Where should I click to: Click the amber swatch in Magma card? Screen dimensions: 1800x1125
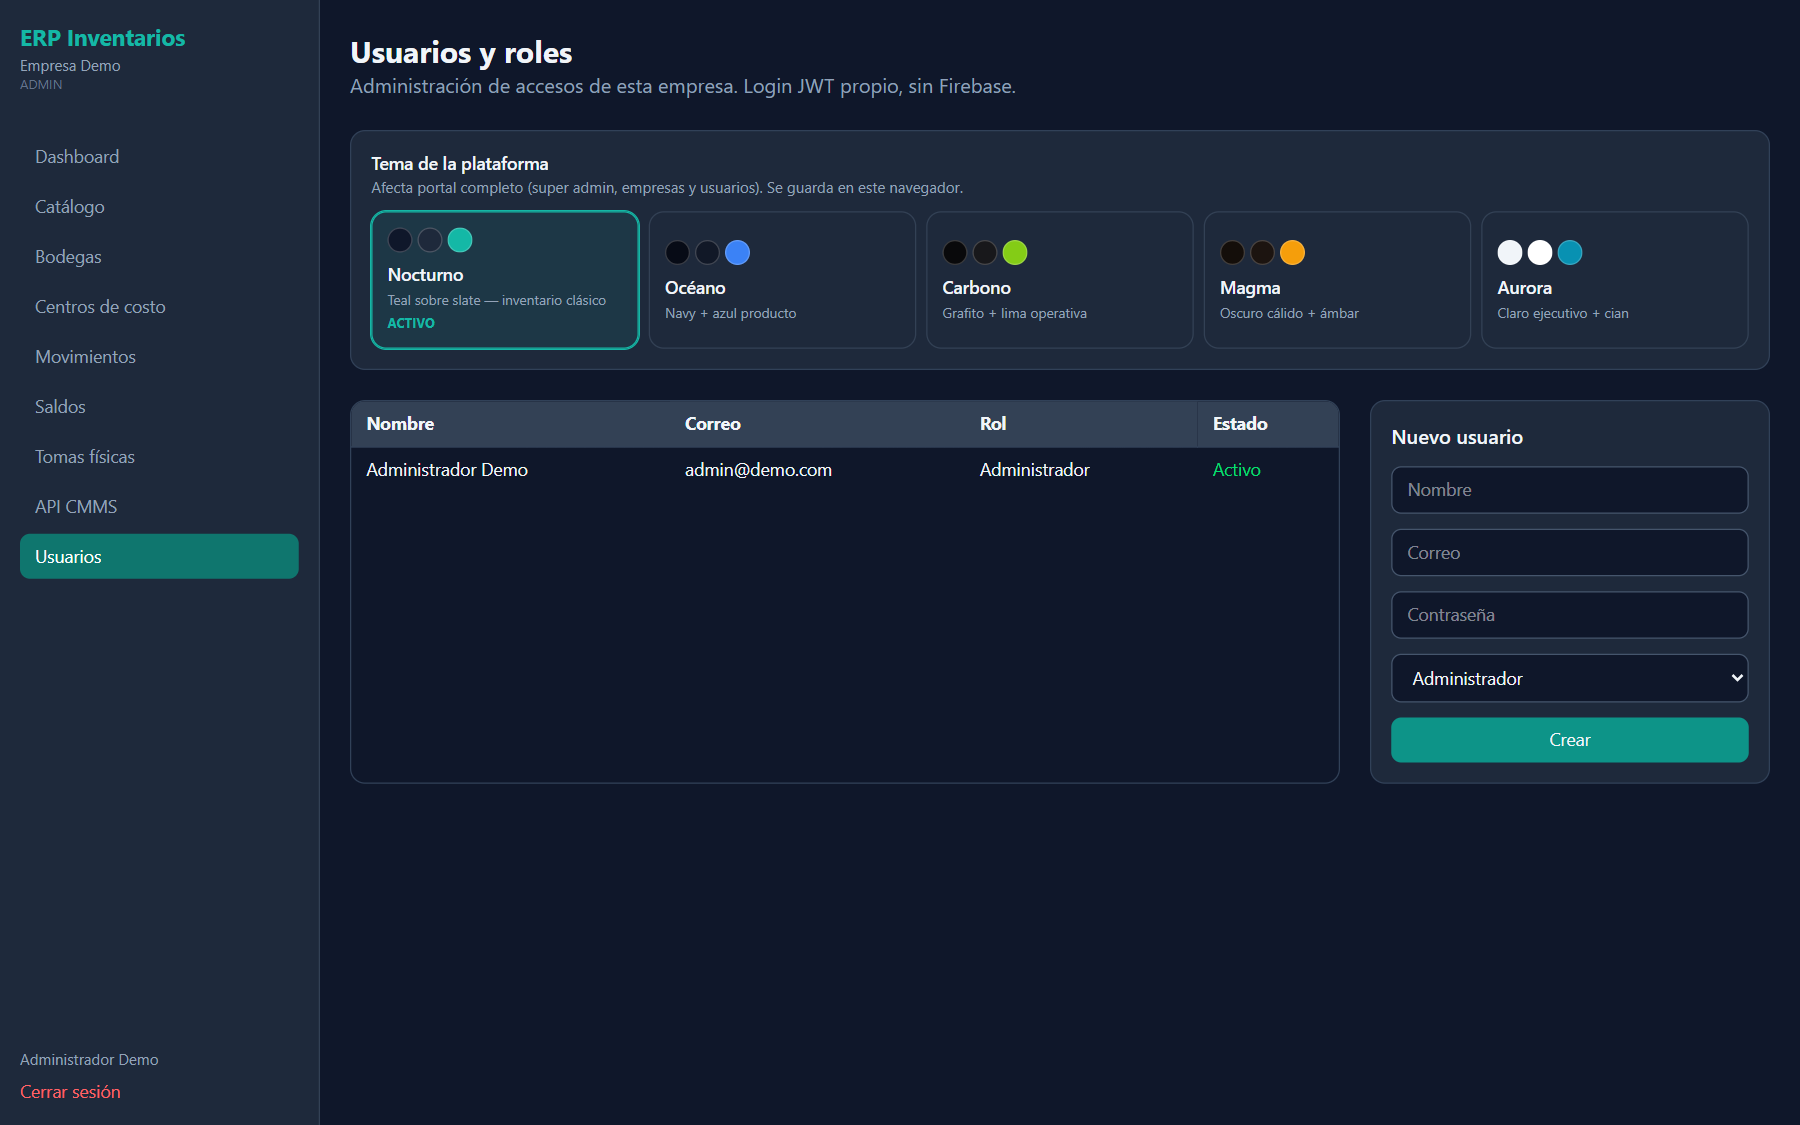coord(1292,253)
